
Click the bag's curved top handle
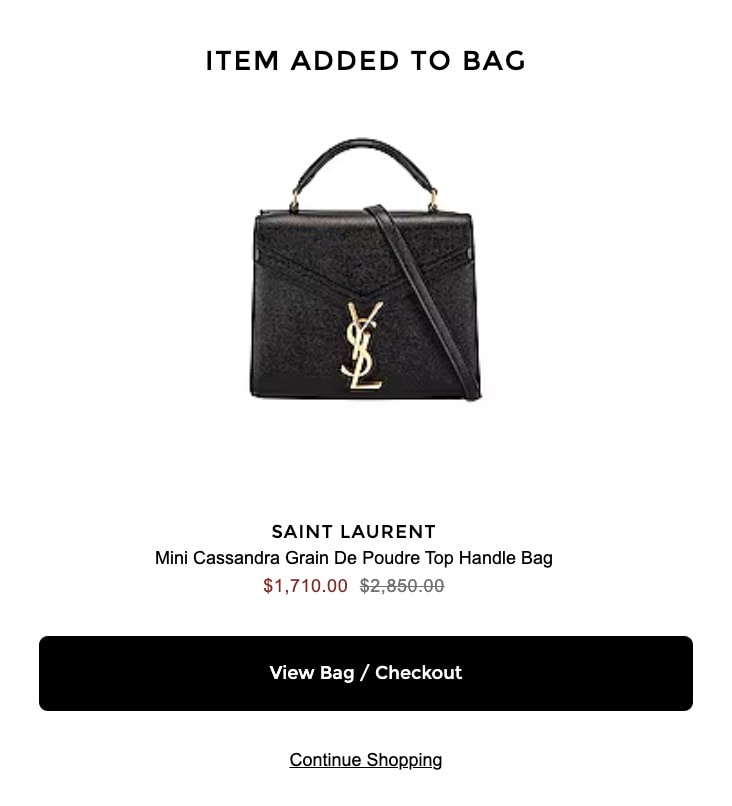click(362, 164)
